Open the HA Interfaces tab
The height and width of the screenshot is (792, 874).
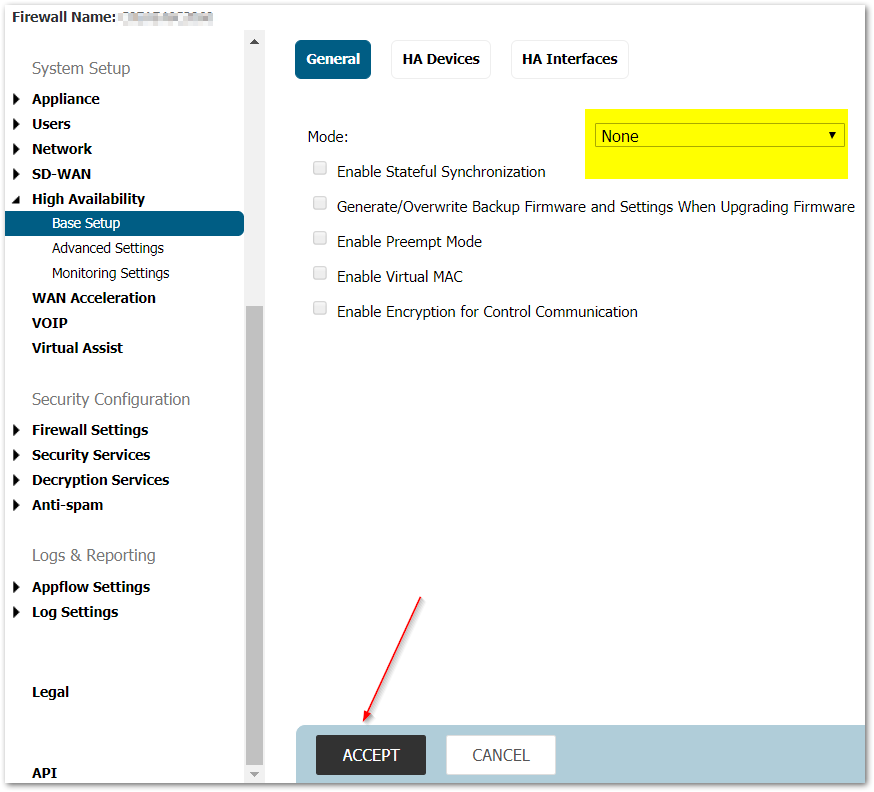[569, 59]
